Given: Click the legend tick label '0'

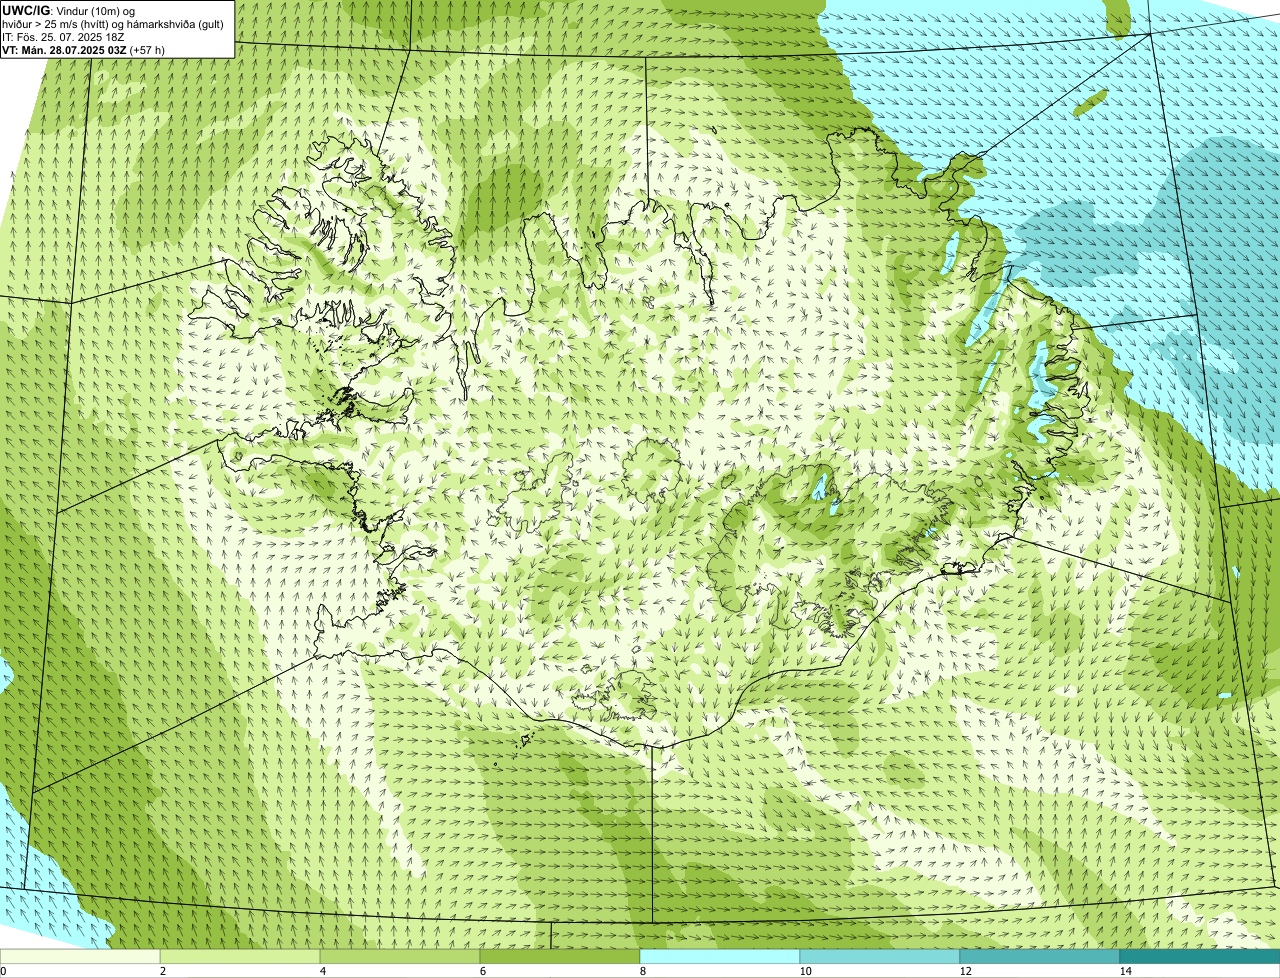Looking at the screenshot, I should 3,971.
